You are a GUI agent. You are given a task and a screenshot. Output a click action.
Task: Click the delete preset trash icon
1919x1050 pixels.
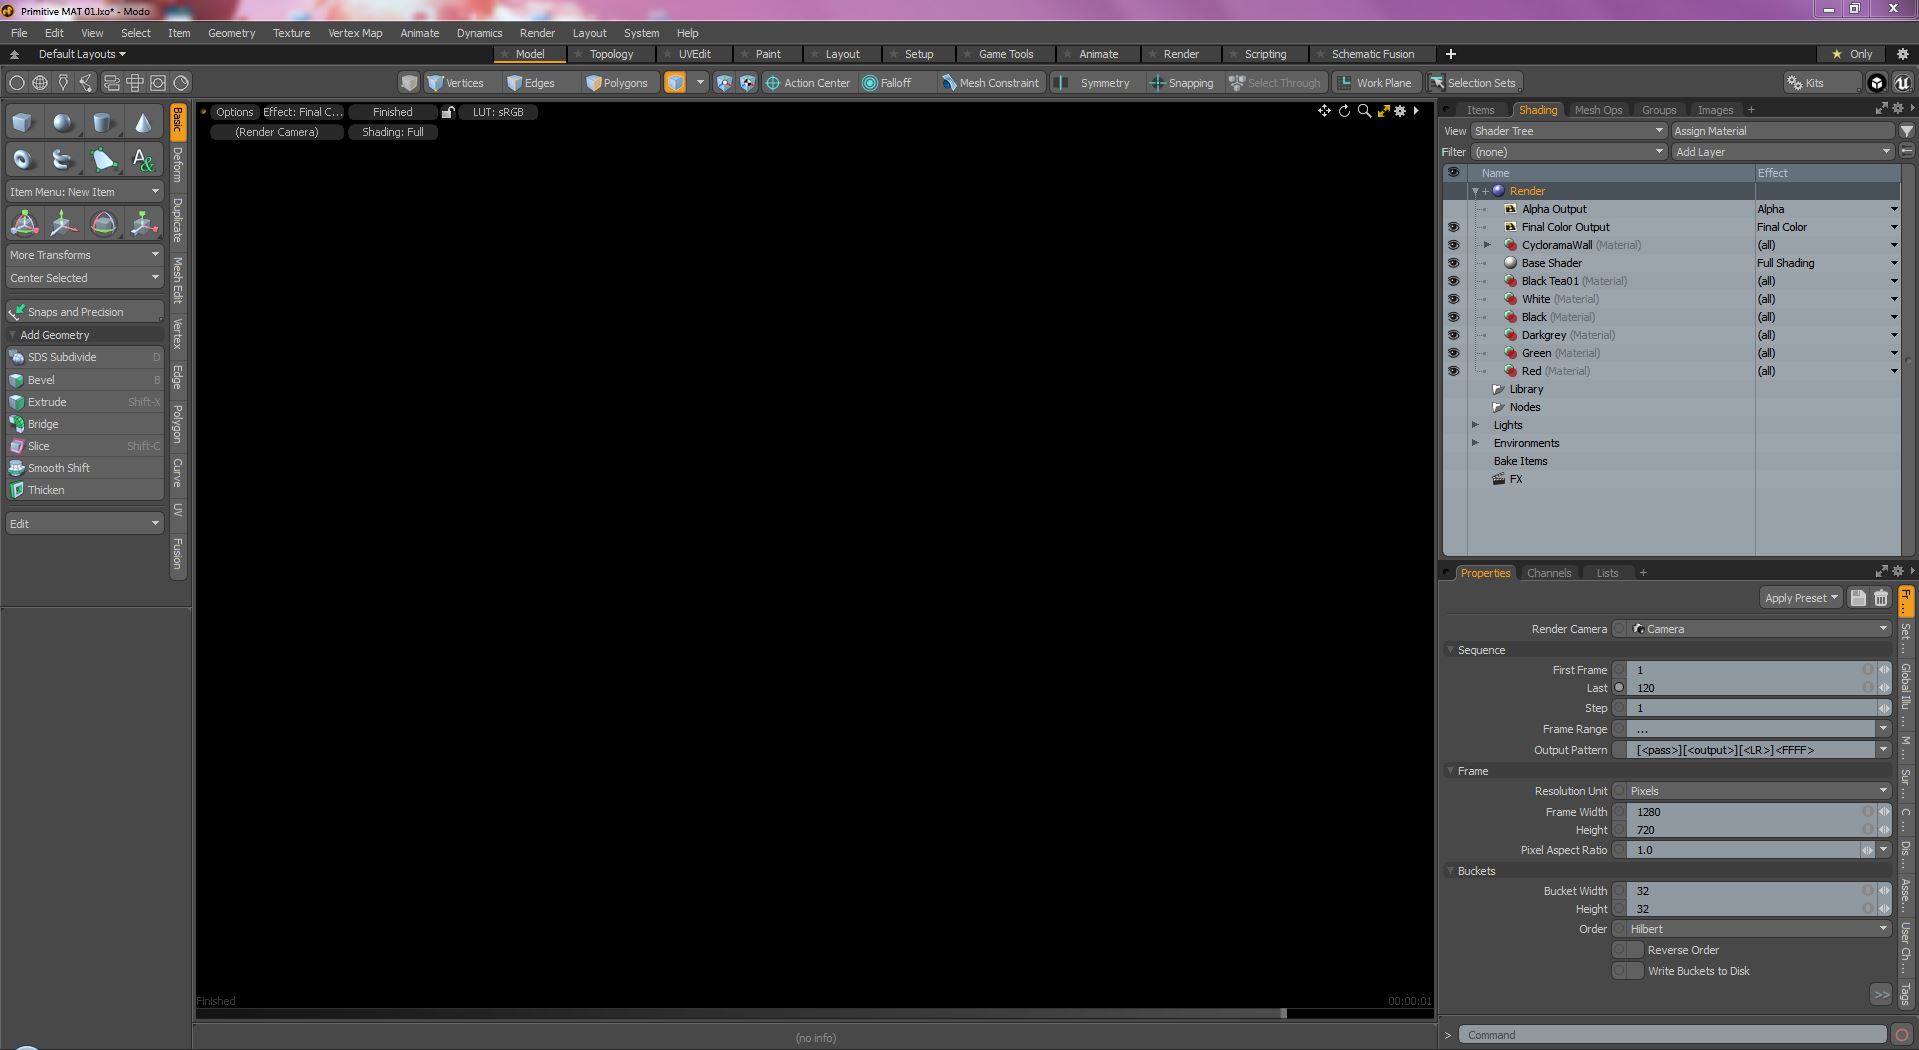coord(1881,598)
